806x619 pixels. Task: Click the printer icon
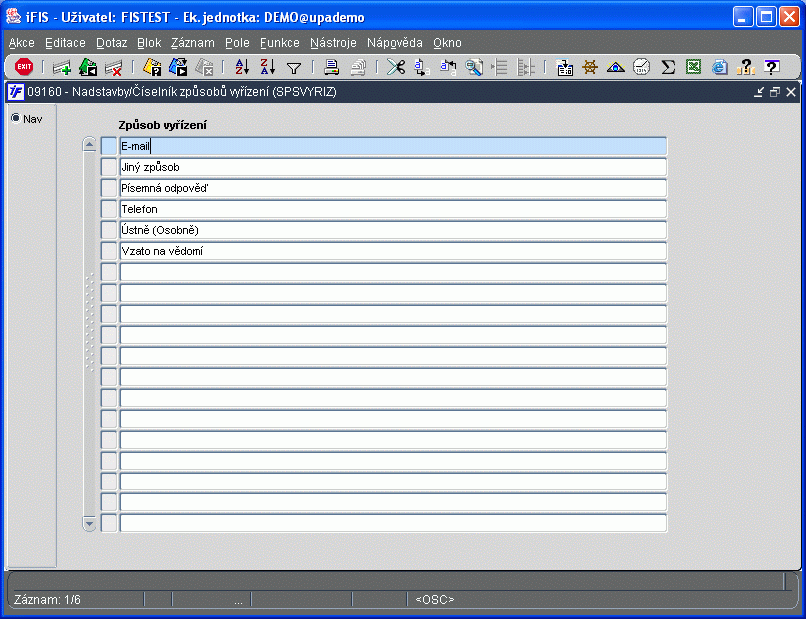point(332,67)
